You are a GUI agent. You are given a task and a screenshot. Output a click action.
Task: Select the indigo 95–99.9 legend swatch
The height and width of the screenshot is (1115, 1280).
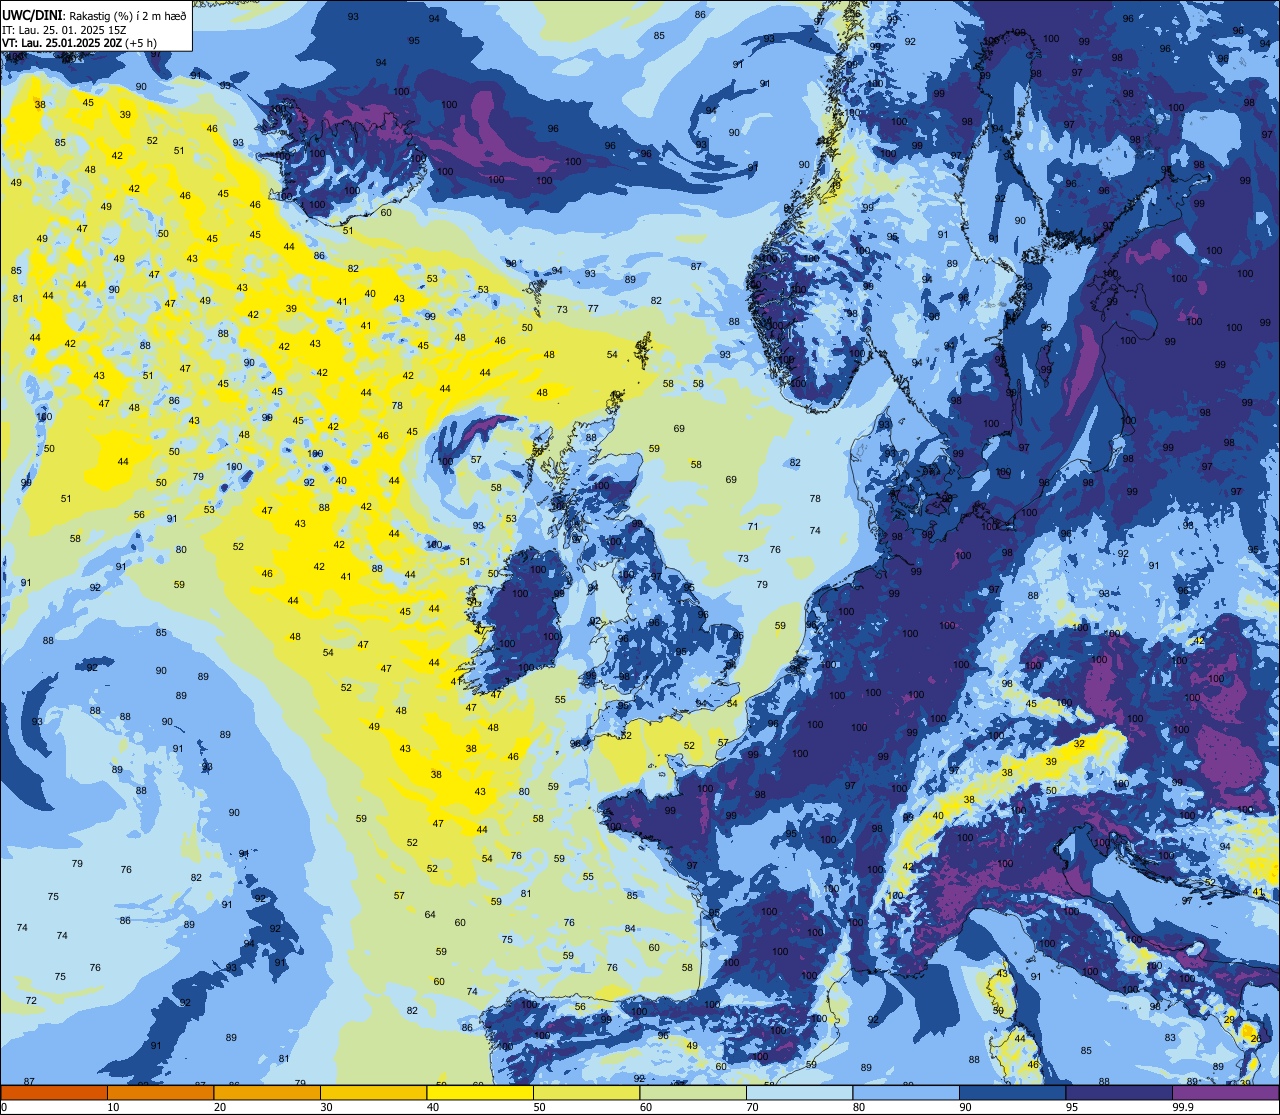(x=1119, y=1092)
